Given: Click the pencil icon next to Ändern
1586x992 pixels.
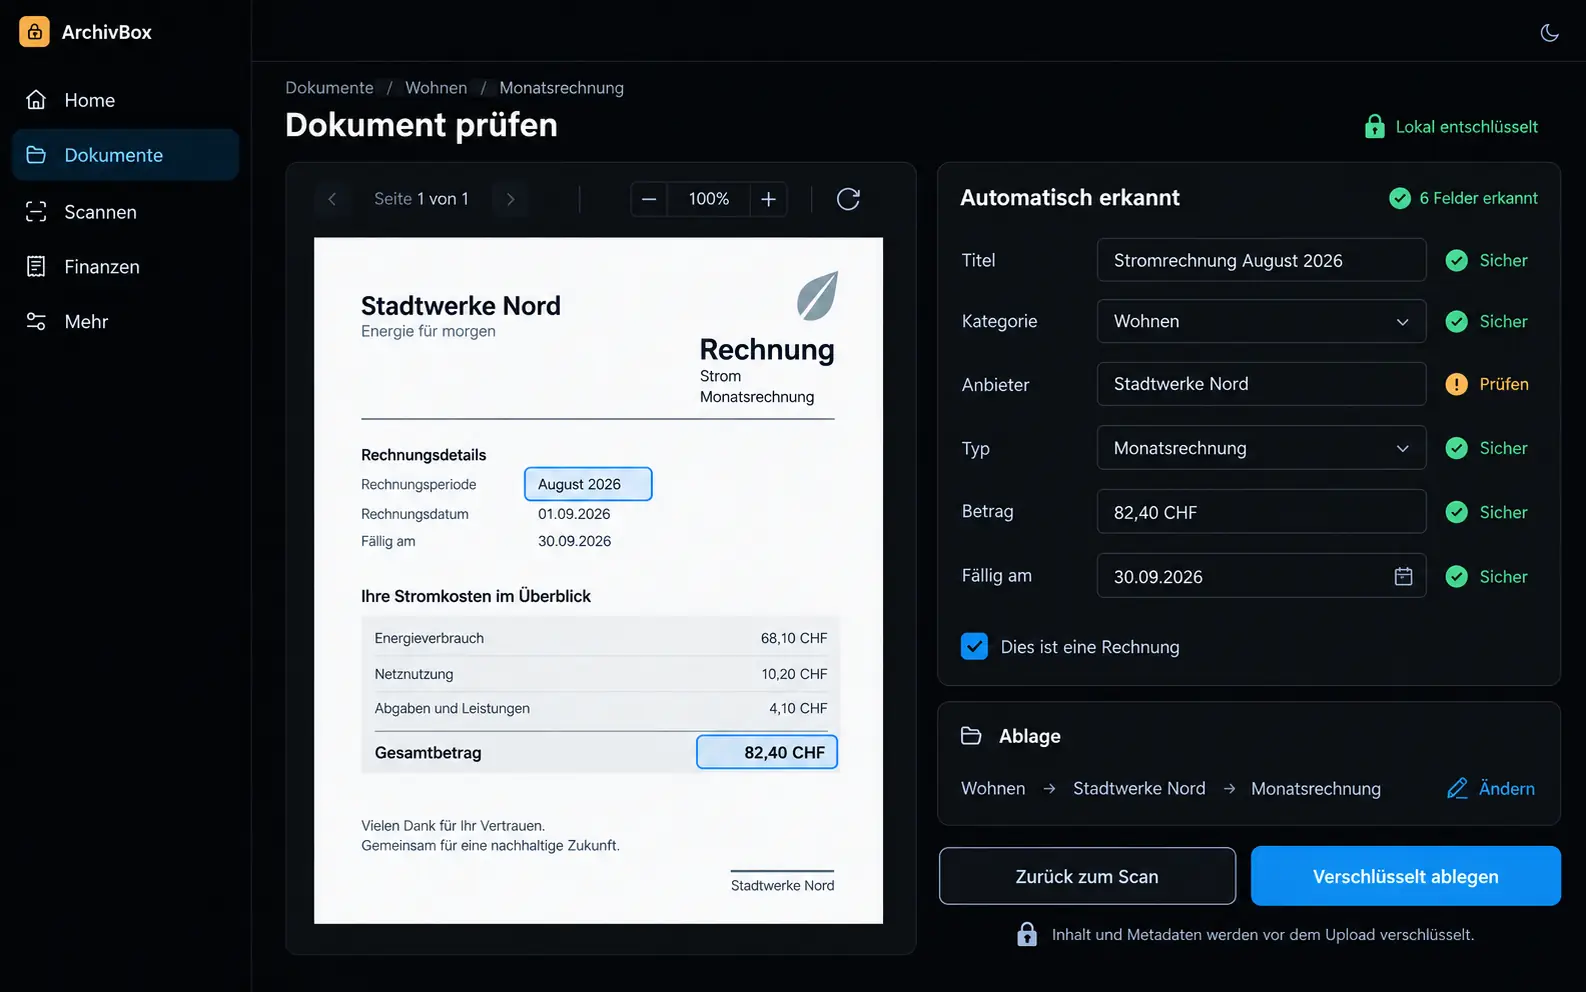Looking at the screenshot, I should [1457, 788].
